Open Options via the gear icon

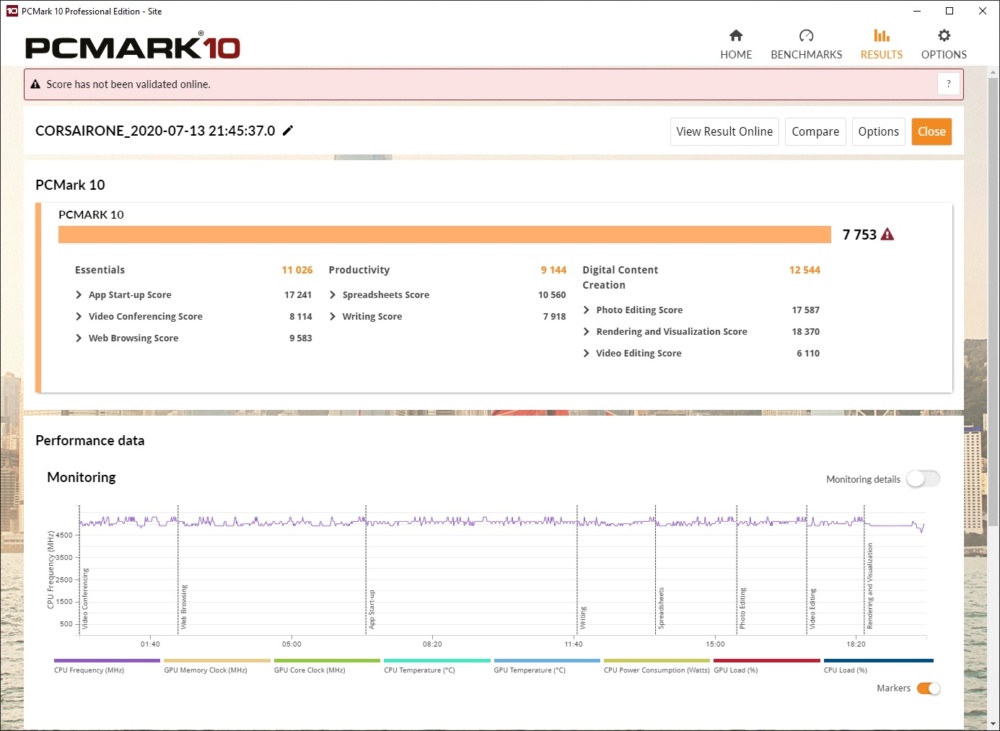pyautogui.click(x=944, y=35)
